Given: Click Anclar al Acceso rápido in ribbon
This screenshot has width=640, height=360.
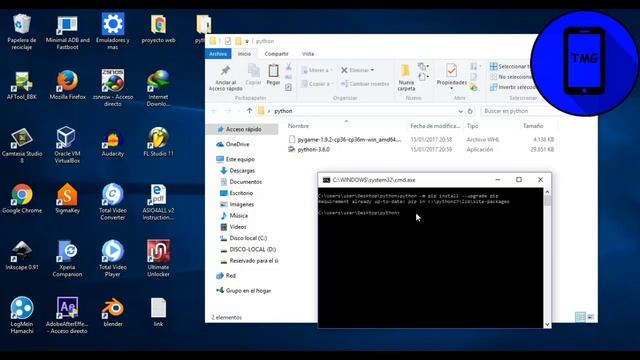Looking at the screenshot, I should pos(225,78).
